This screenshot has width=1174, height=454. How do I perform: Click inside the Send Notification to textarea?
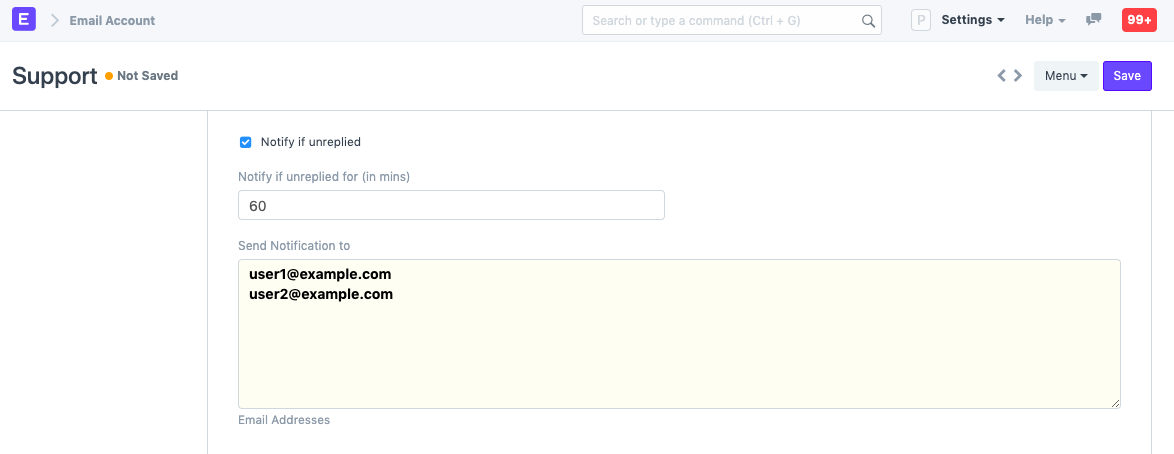[679, 350]
